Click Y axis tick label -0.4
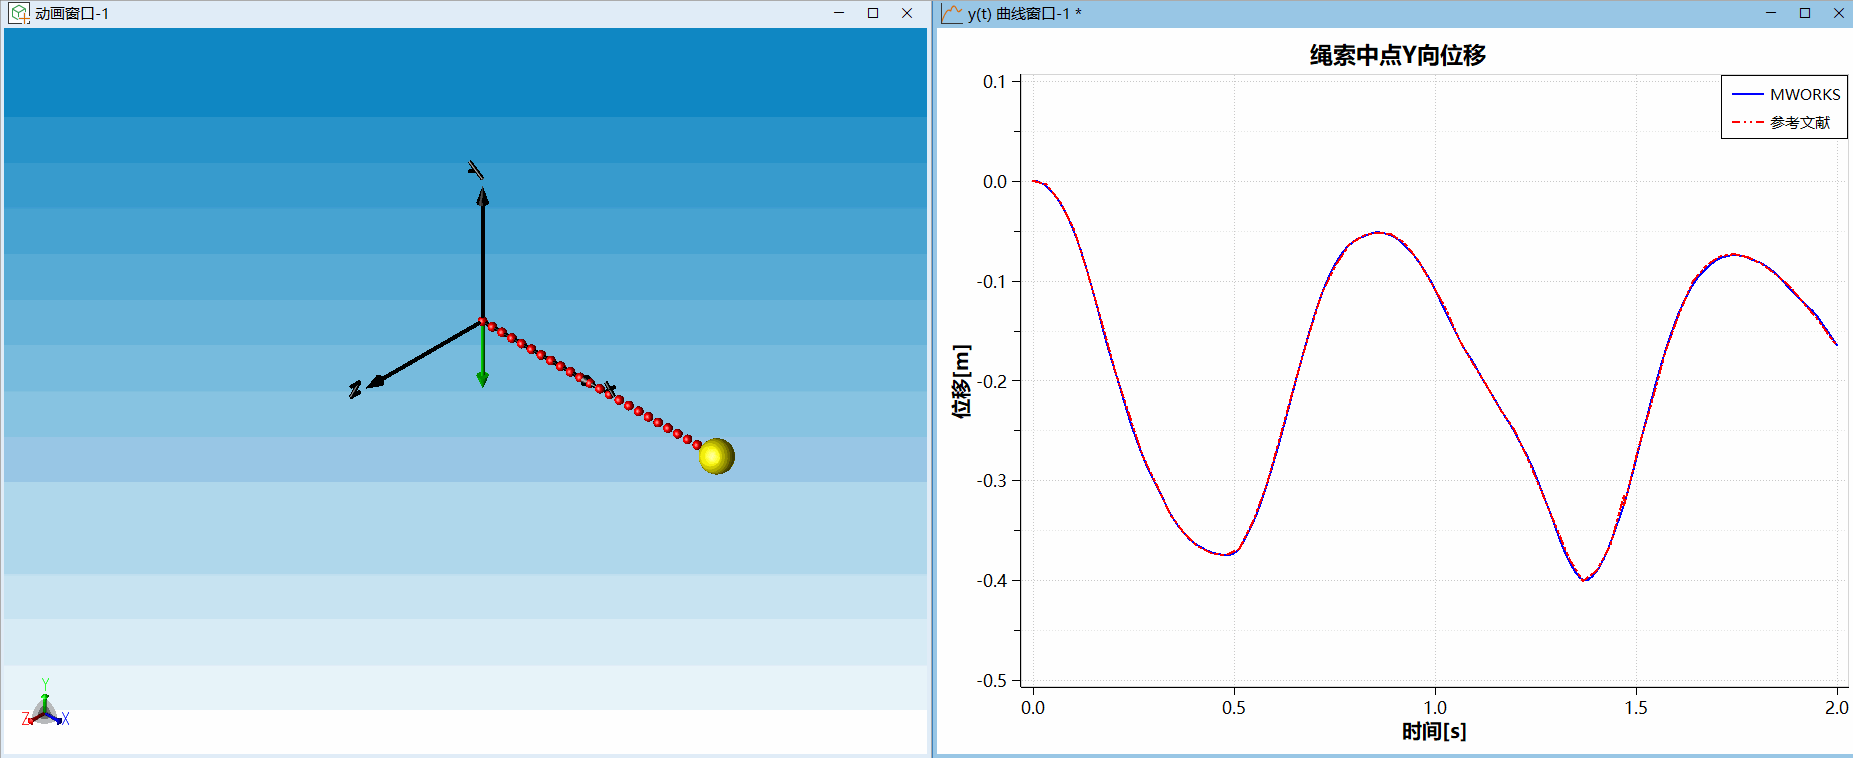The image size is (1853, 758). click(992, 581)
